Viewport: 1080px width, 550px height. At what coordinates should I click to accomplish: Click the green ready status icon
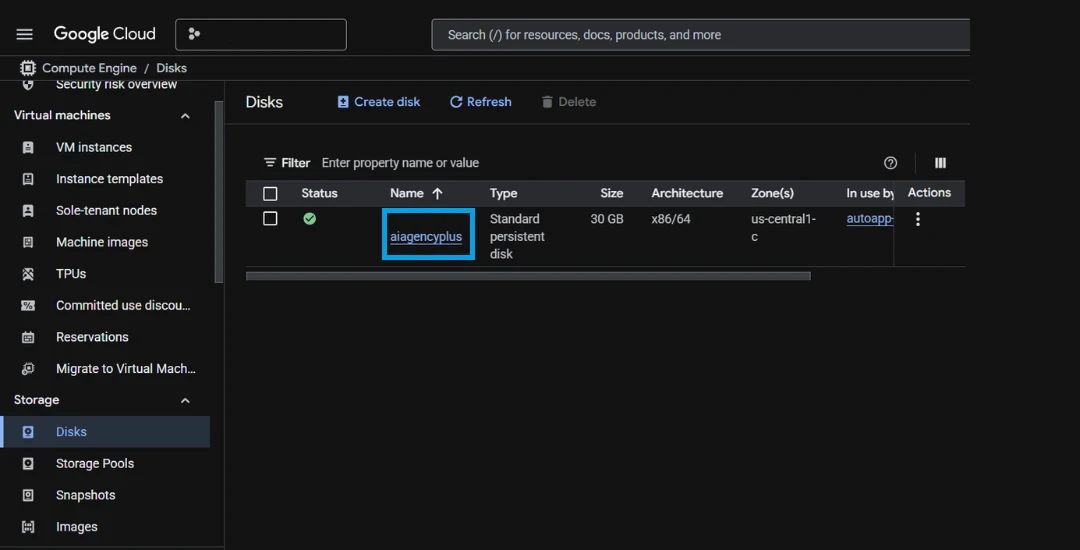pos(310,219)
